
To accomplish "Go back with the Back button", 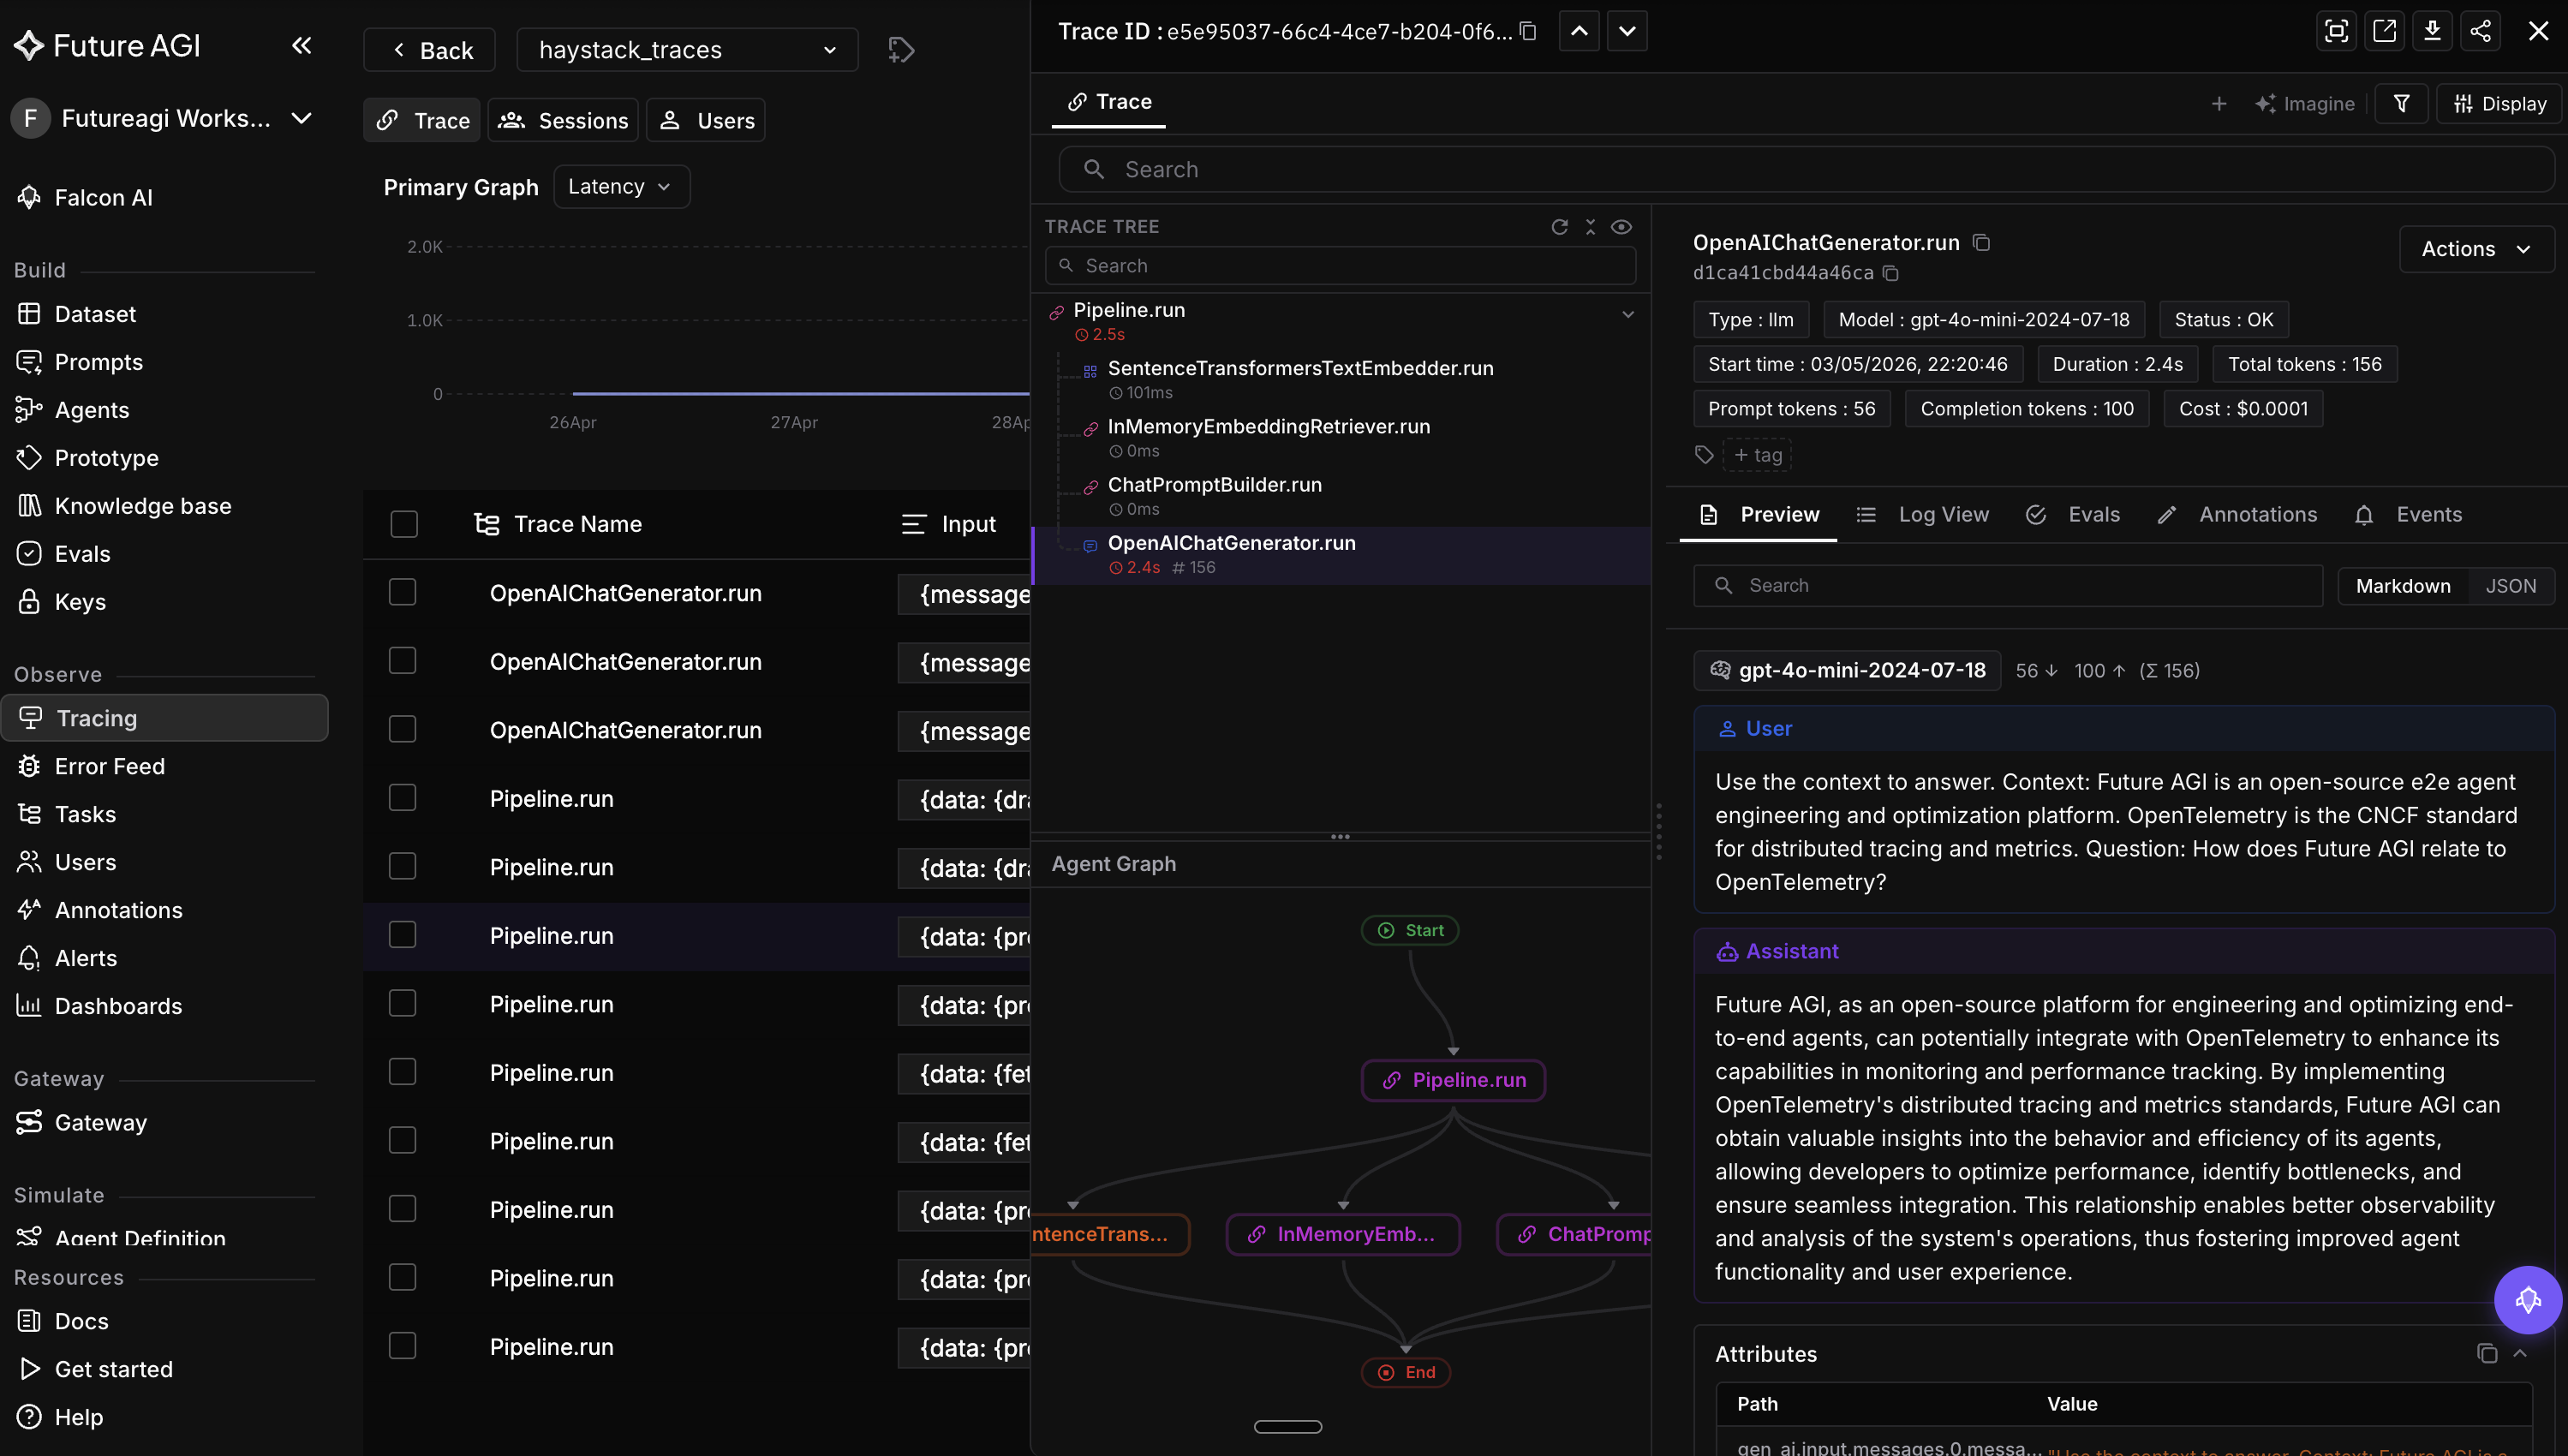I will (430, 50).
